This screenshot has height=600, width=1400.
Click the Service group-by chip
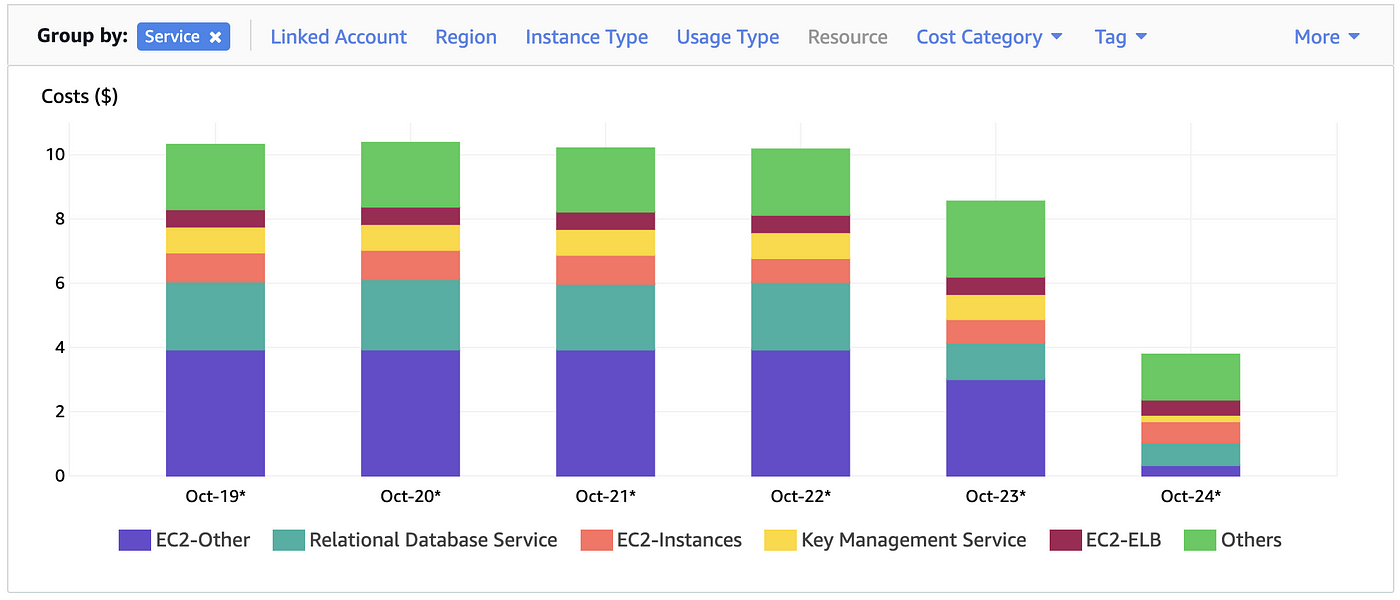[x=184, y=37]
